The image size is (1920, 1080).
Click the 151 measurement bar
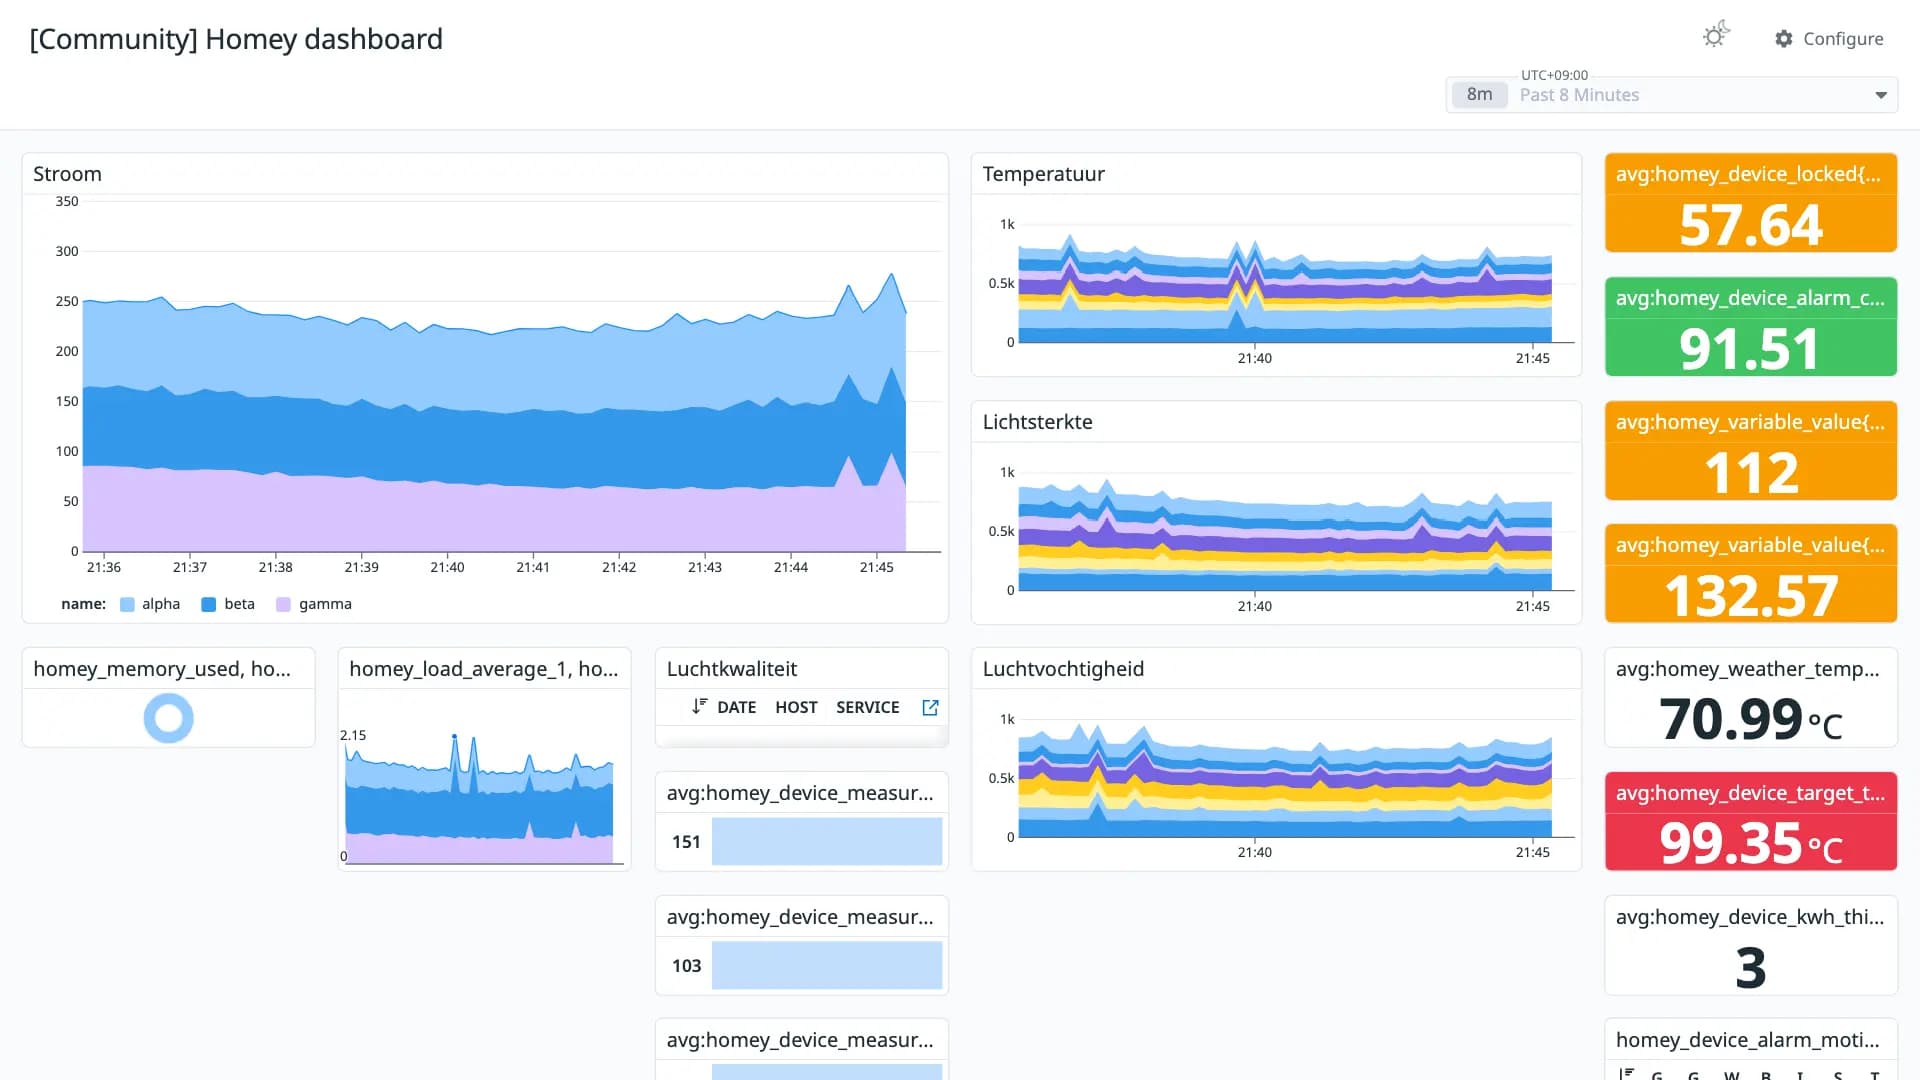click(826, 842)
